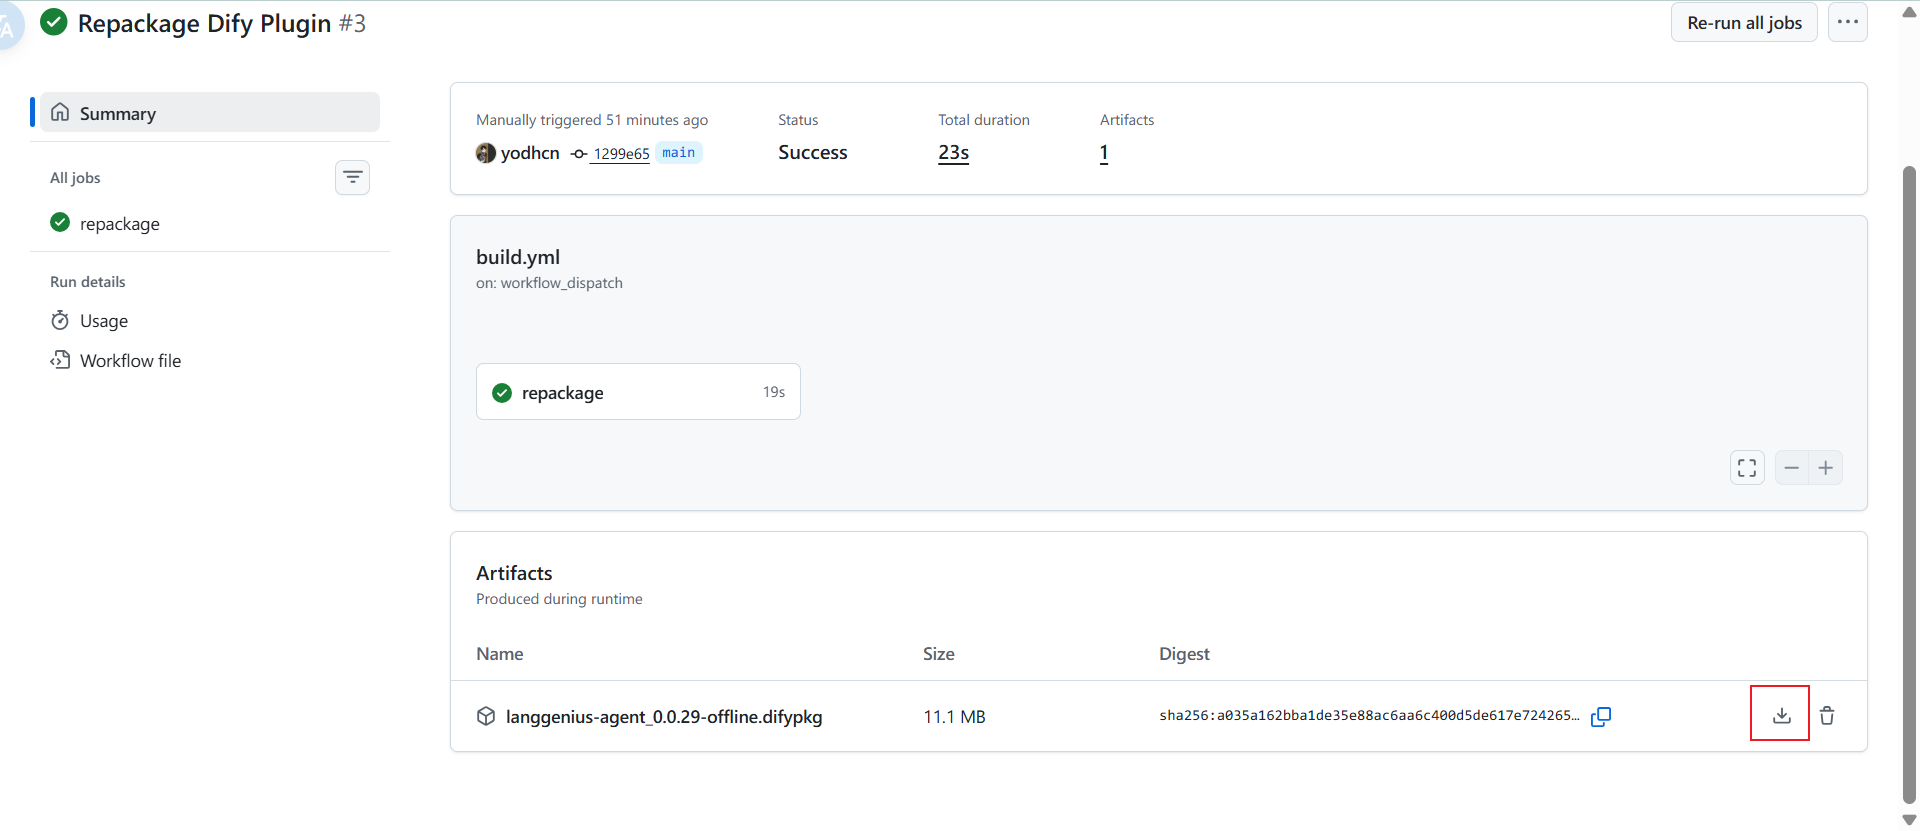This screenshot has height=831, width=1920.
Task: Download the langgenius-agent artifact
Action: (1781, 715)
